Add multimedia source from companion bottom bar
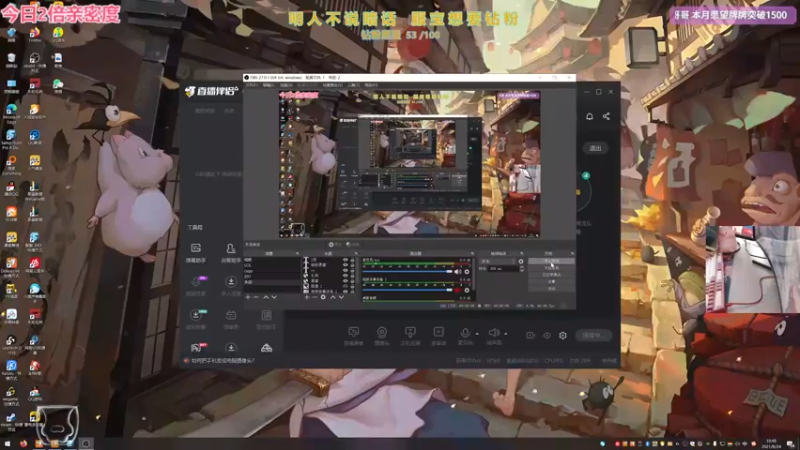800x450 pixels. [439, 335]
